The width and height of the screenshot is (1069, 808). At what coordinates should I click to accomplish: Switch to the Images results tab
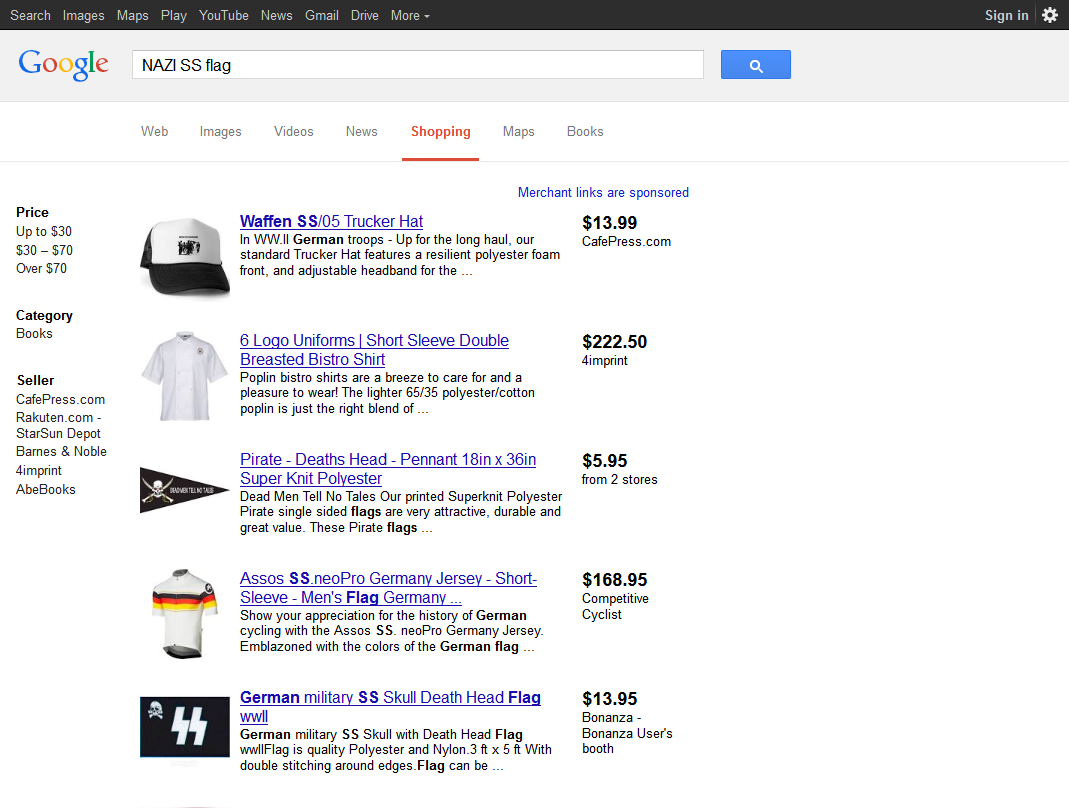pyautogui.click(x=220, y=132)
